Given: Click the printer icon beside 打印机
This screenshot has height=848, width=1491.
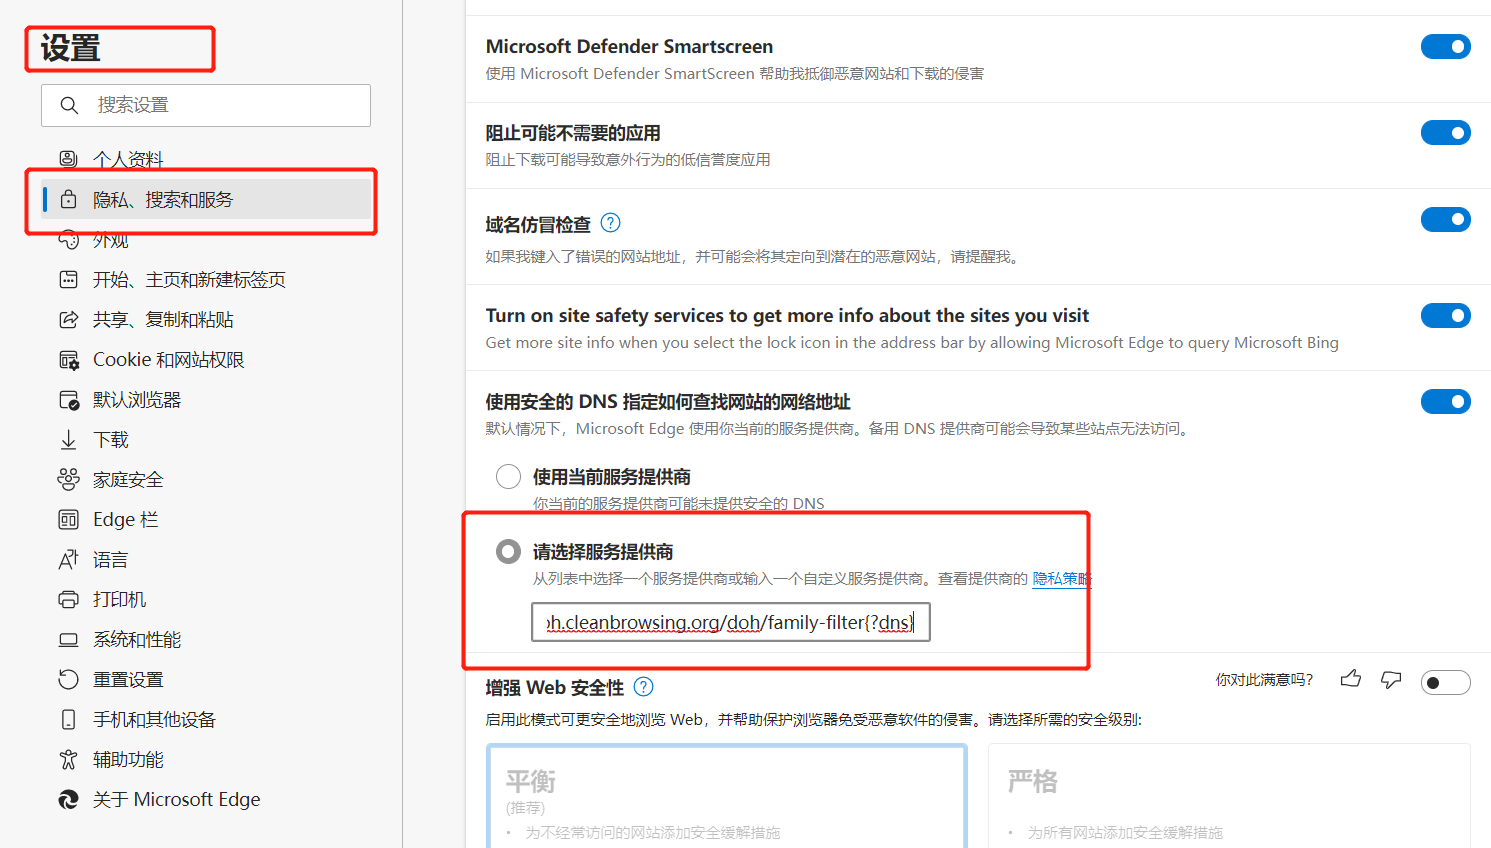Looking at the screenshot, I should tap(68, 599).
